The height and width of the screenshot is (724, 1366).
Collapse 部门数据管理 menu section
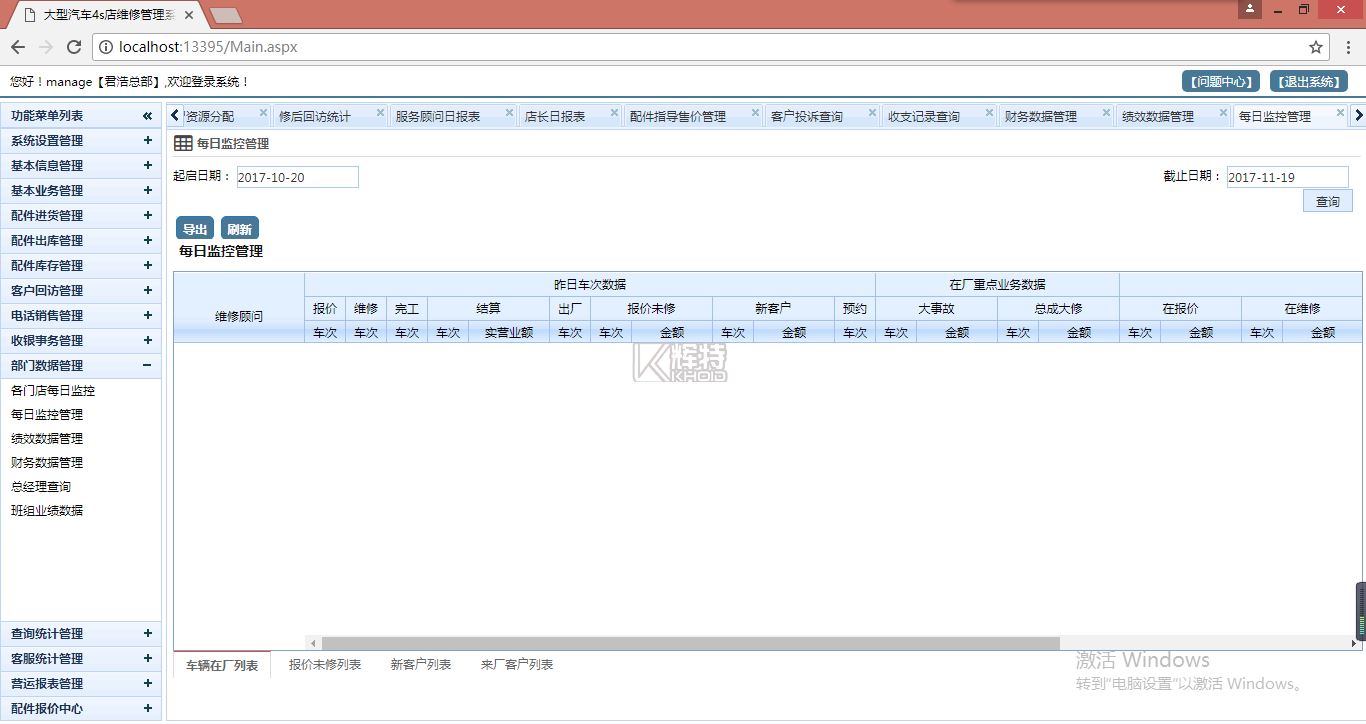click(147, 366)
